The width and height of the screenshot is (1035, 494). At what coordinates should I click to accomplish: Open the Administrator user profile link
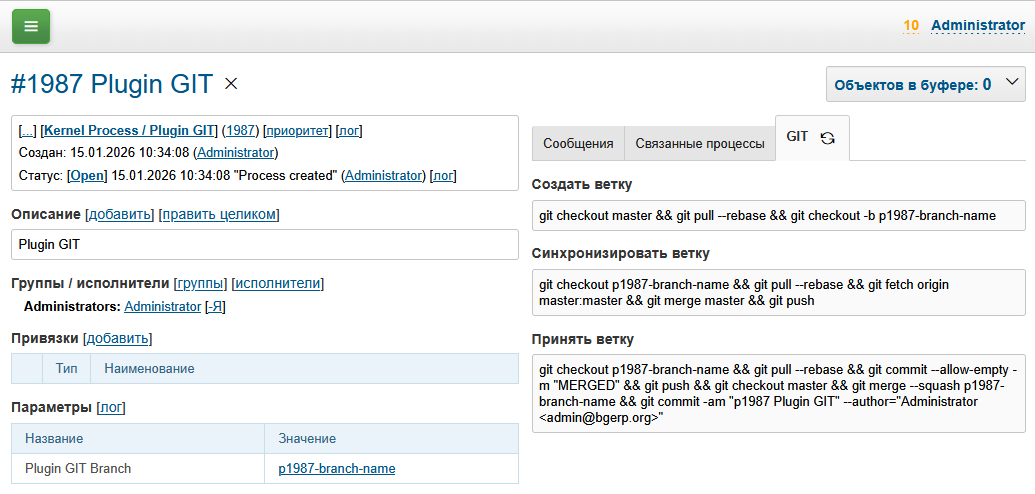[976, 26]
